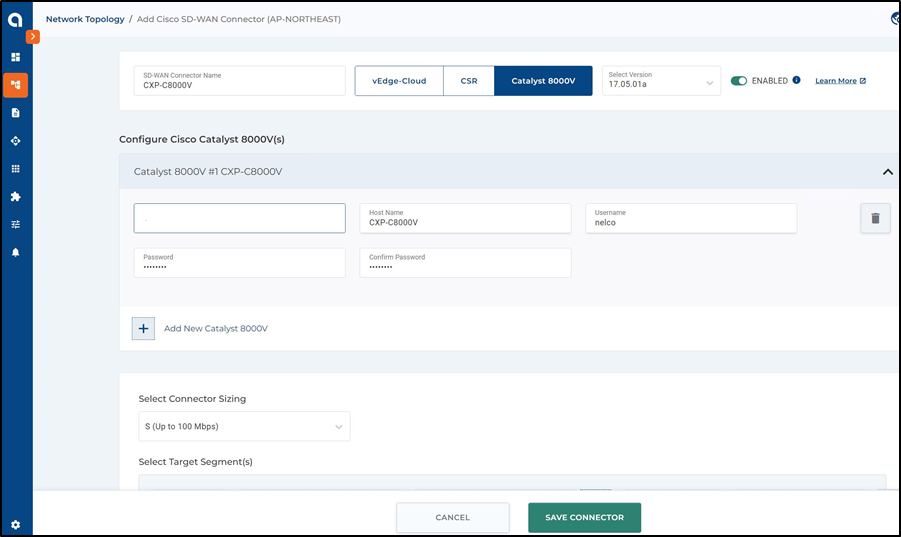The image size is (901, 537).
Task: Click the Host Name input field
Action: (465, 218)
